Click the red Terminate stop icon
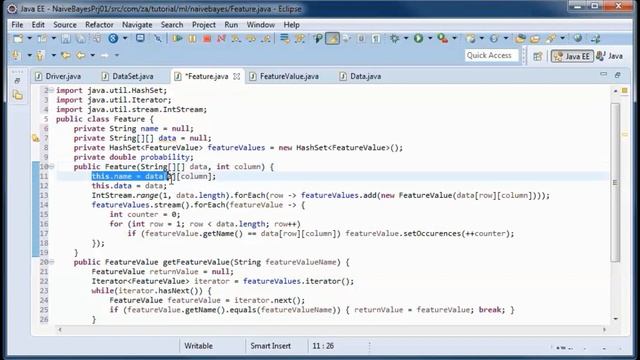This screenshot has height=360, width=640. (207, 39)
